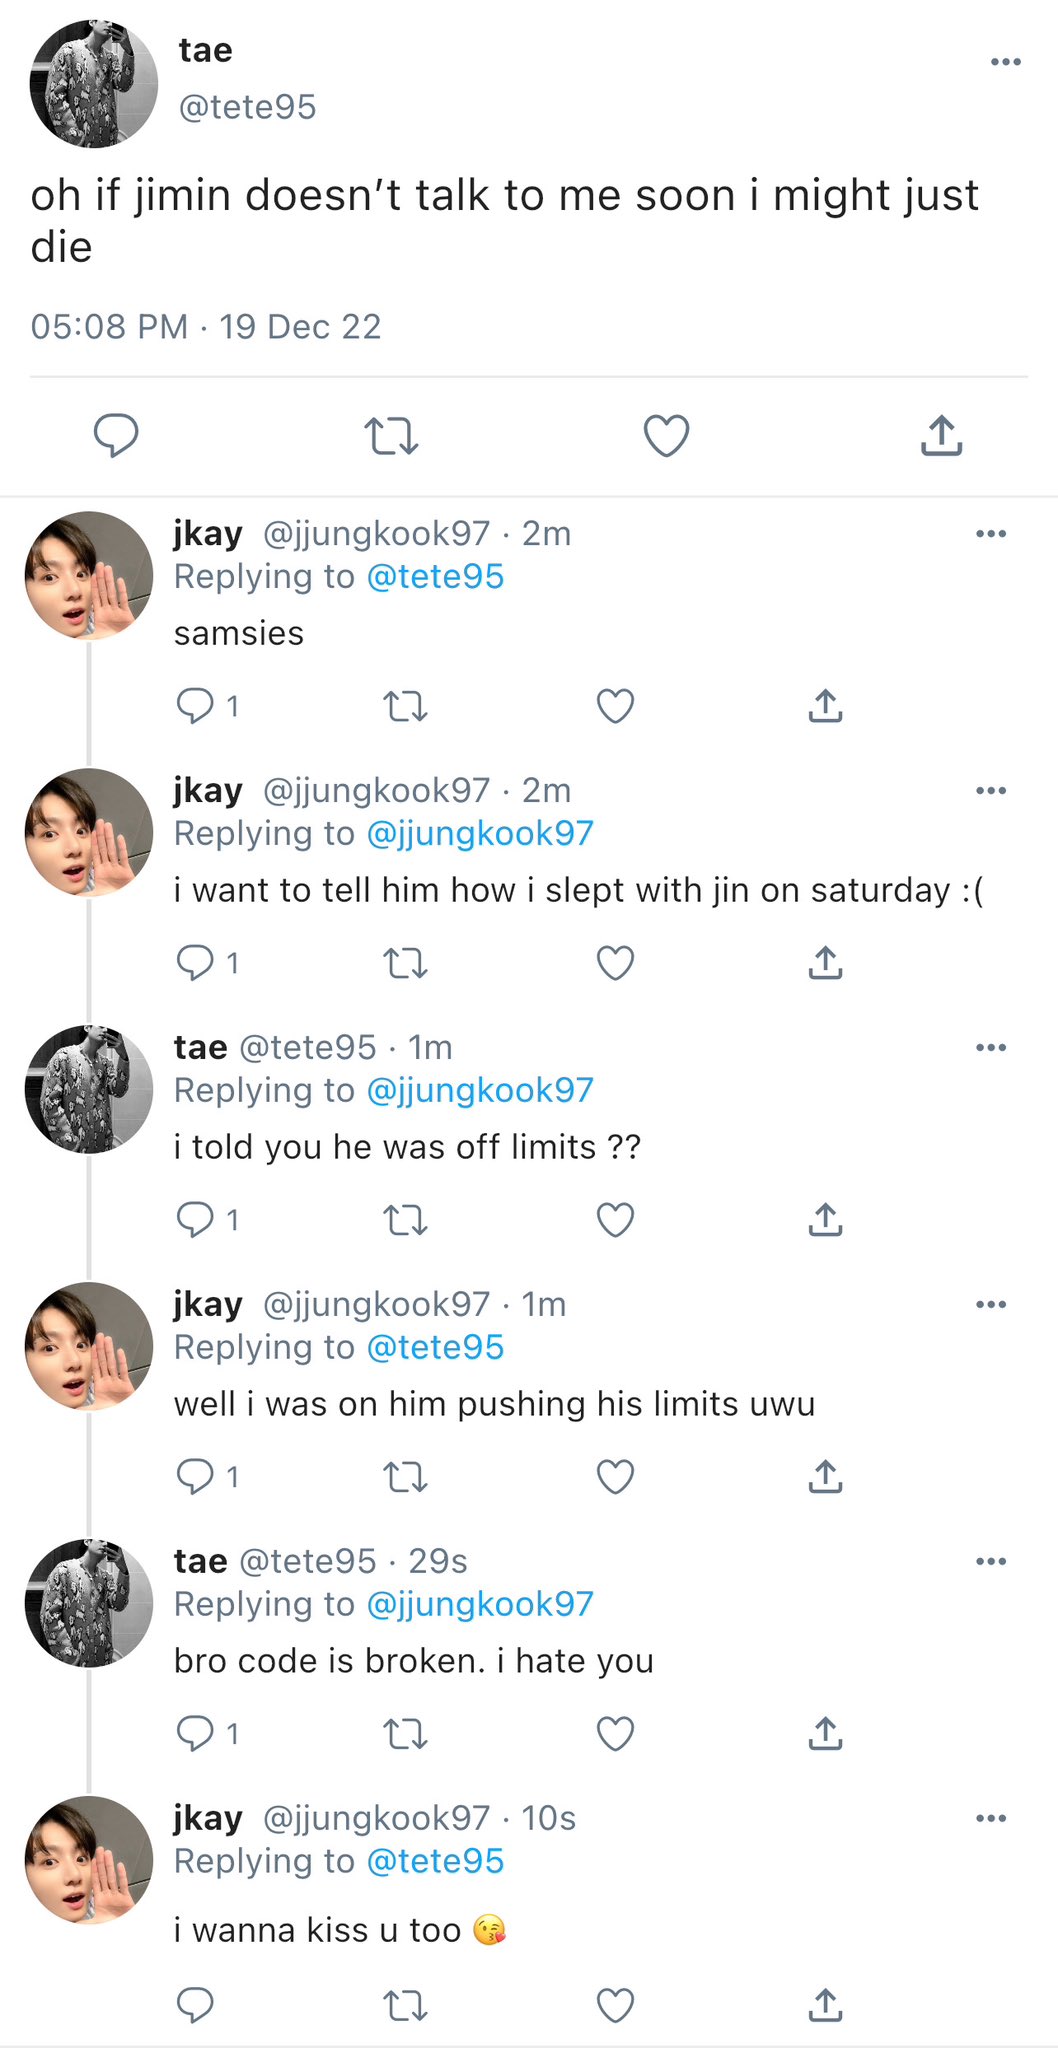Viewport: 1058px width, 2048px height.
Task: Share the 'i told you he was off limits' reply
Action: [825, 1219]
